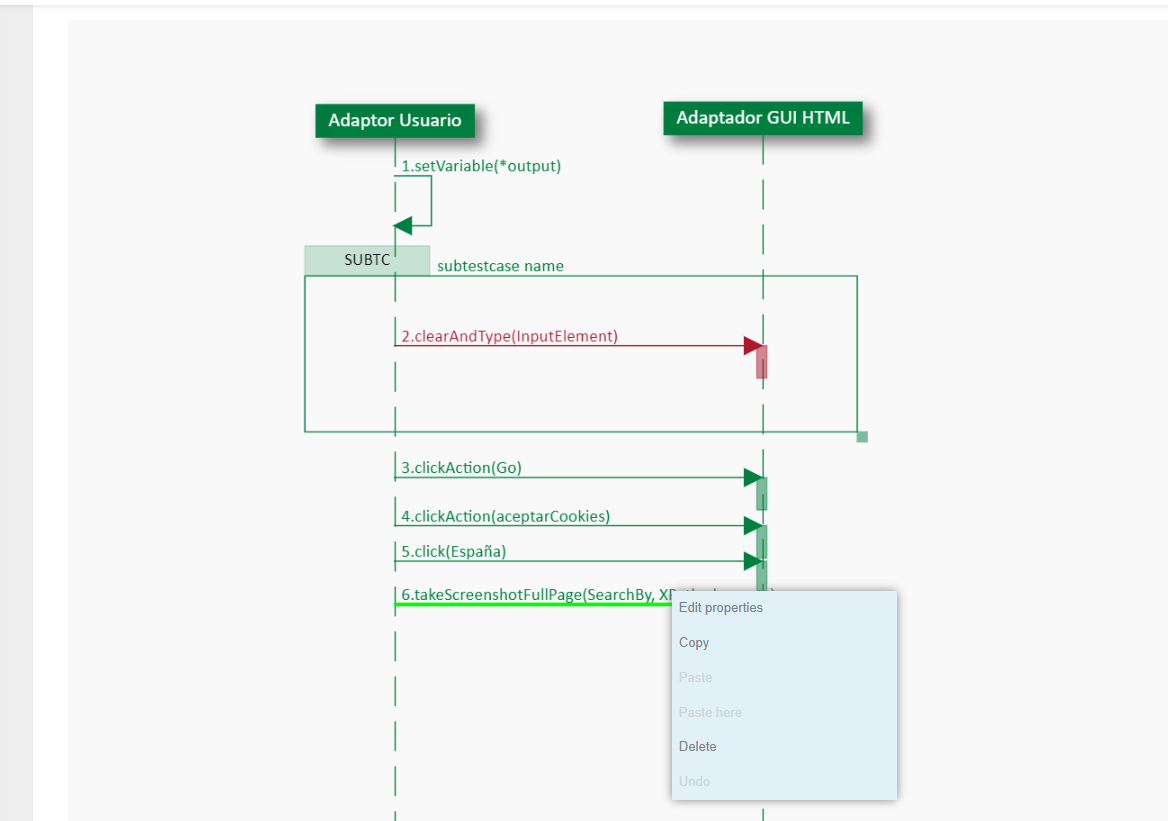
Task: Click the Undo entry in the context menu
Action: tap(694, 782)
